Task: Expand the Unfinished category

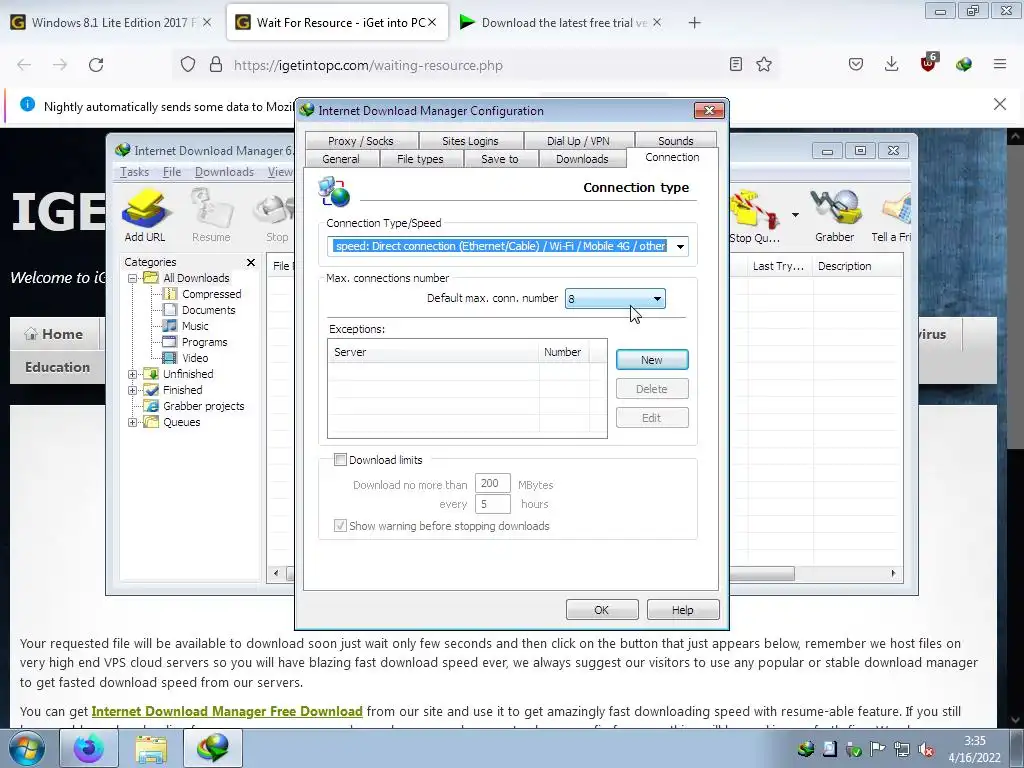Action: pos(133,374)
